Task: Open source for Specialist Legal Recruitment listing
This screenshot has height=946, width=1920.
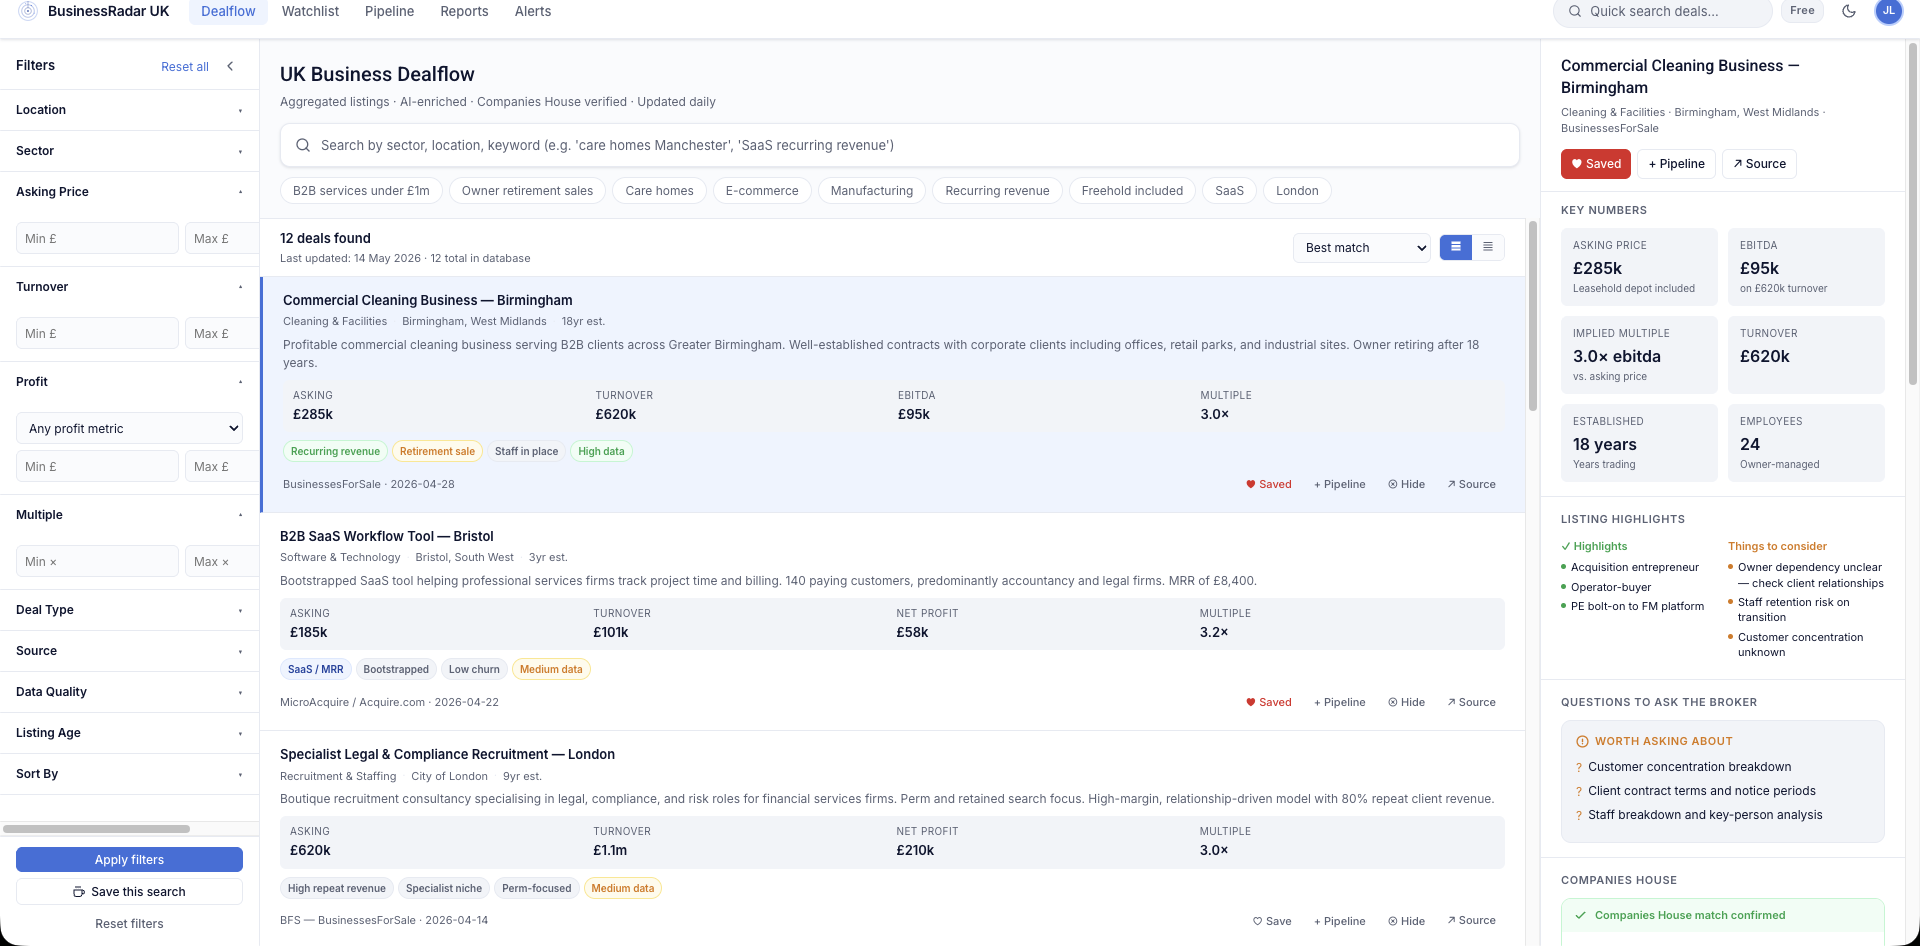Action: (1471, 921)
